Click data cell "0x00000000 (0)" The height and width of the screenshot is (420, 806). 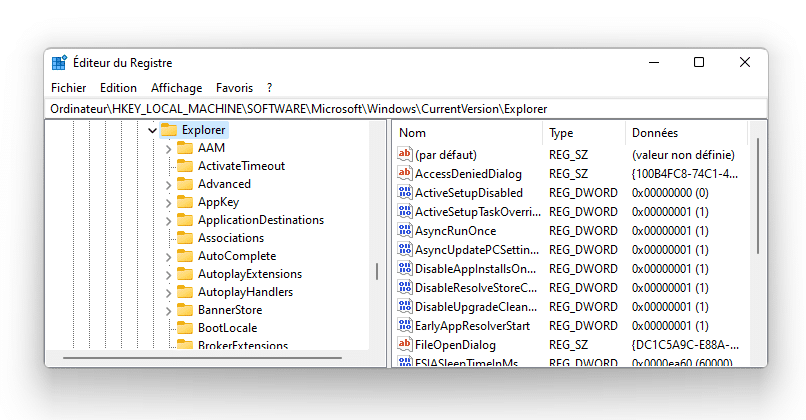[670, 193]
